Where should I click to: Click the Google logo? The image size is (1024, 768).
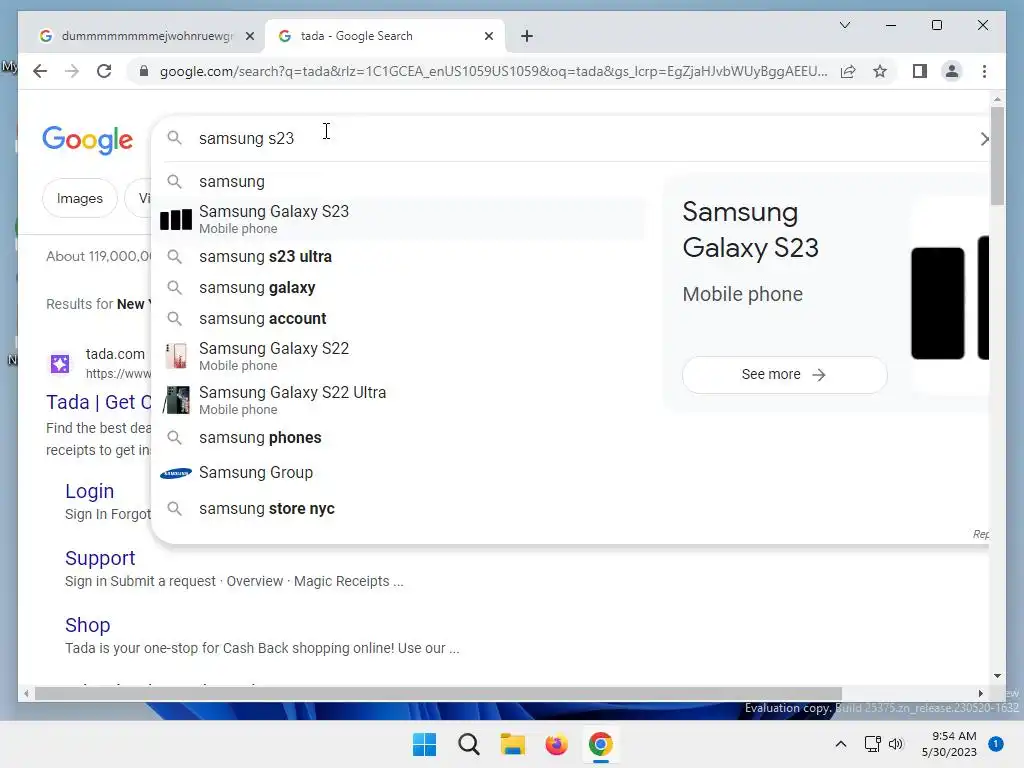click(88, 140)
